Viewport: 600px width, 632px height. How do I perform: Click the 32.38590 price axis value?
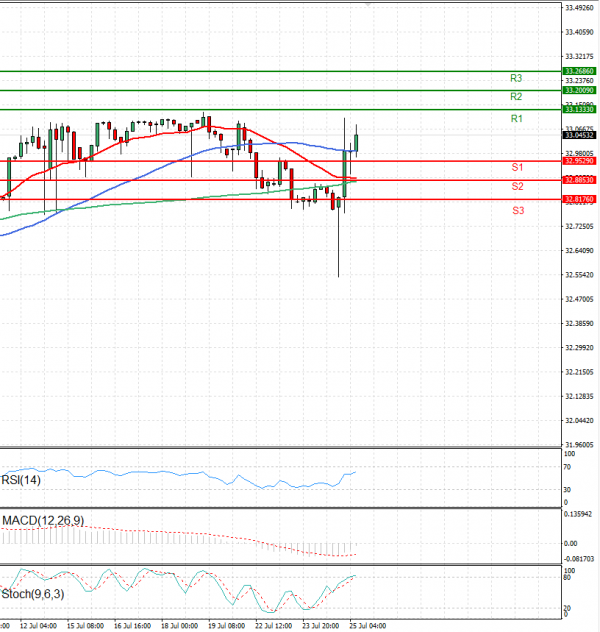(x=579, y=323)
